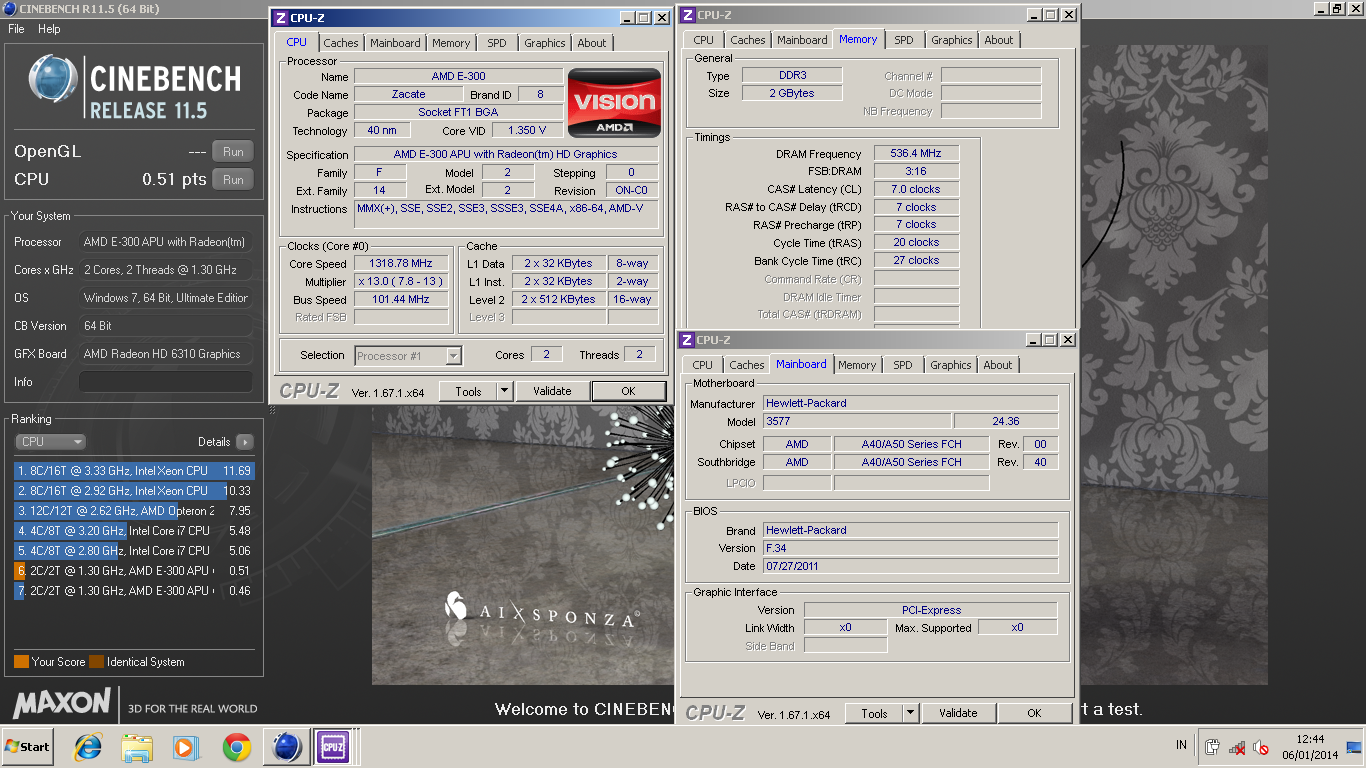Select AMD E-300 ranking row scoring 0.51
Viewport: 1366px width, 768px height.
pyautogui.click(x=134, y=571)
